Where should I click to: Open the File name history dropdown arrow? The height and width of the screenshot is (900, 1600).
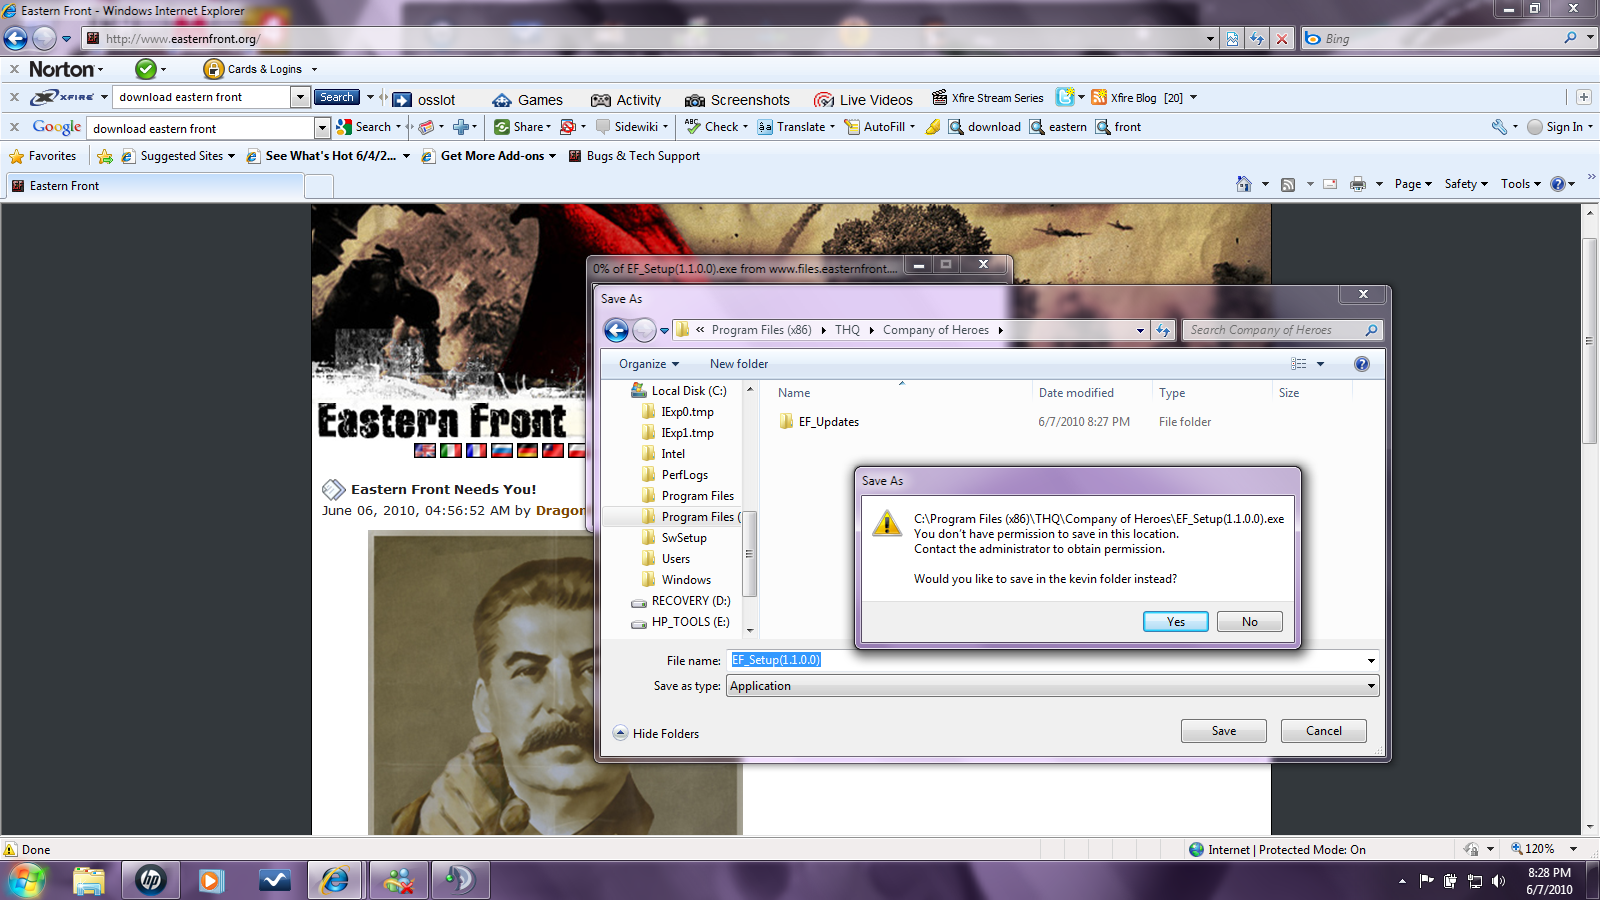[1371, 660]
